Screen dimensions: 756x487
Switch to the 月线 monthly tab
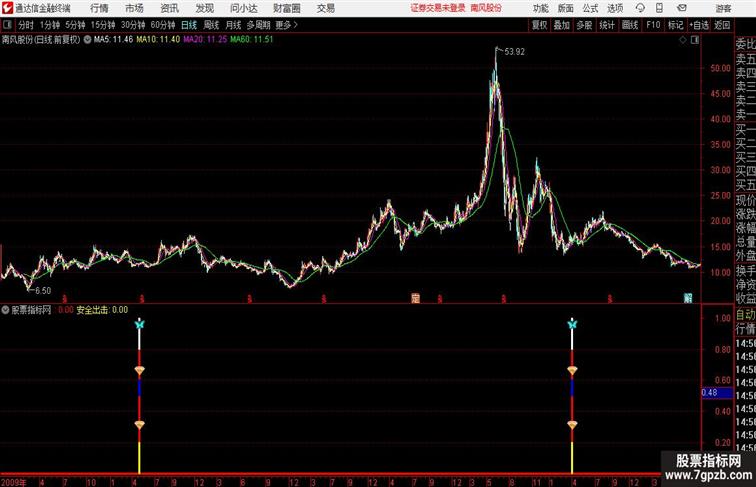coord(233,25)
